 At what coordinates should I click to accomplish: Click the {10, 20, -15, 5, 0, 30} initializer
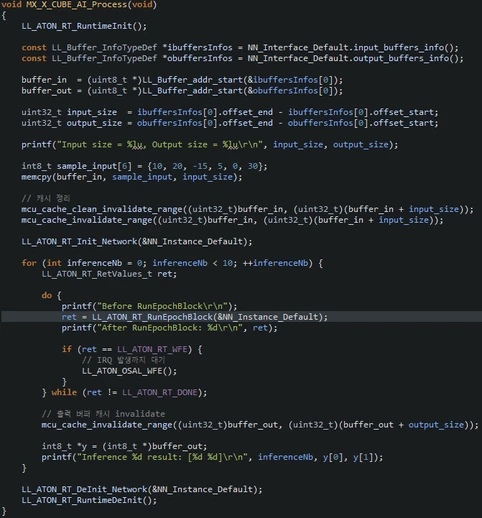(x=205, y=166)
